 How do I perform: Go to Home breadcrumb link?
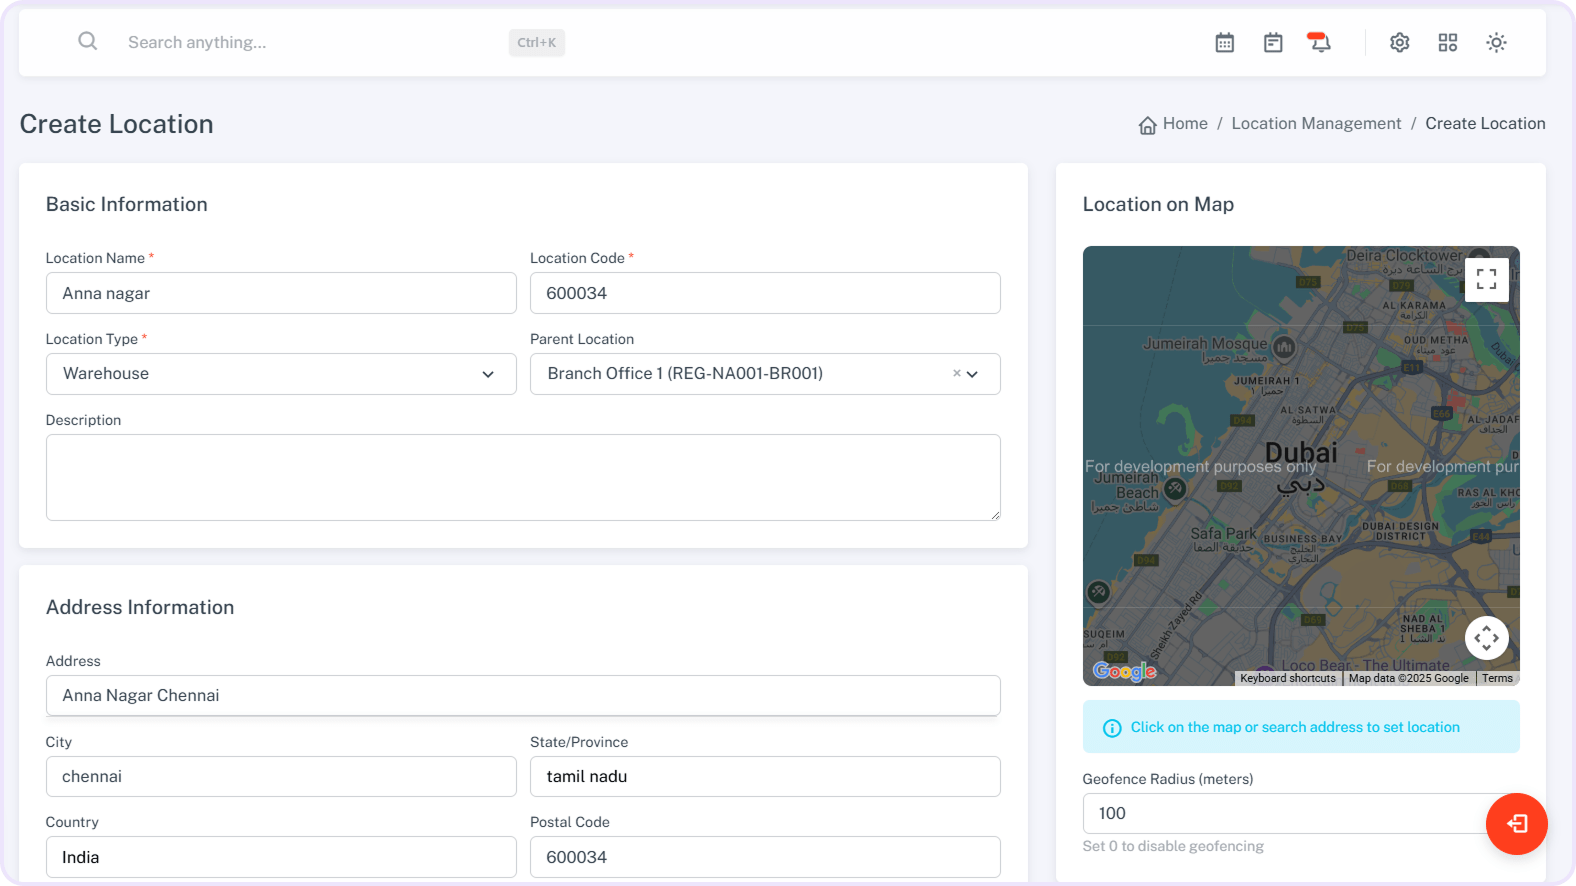1184,124
